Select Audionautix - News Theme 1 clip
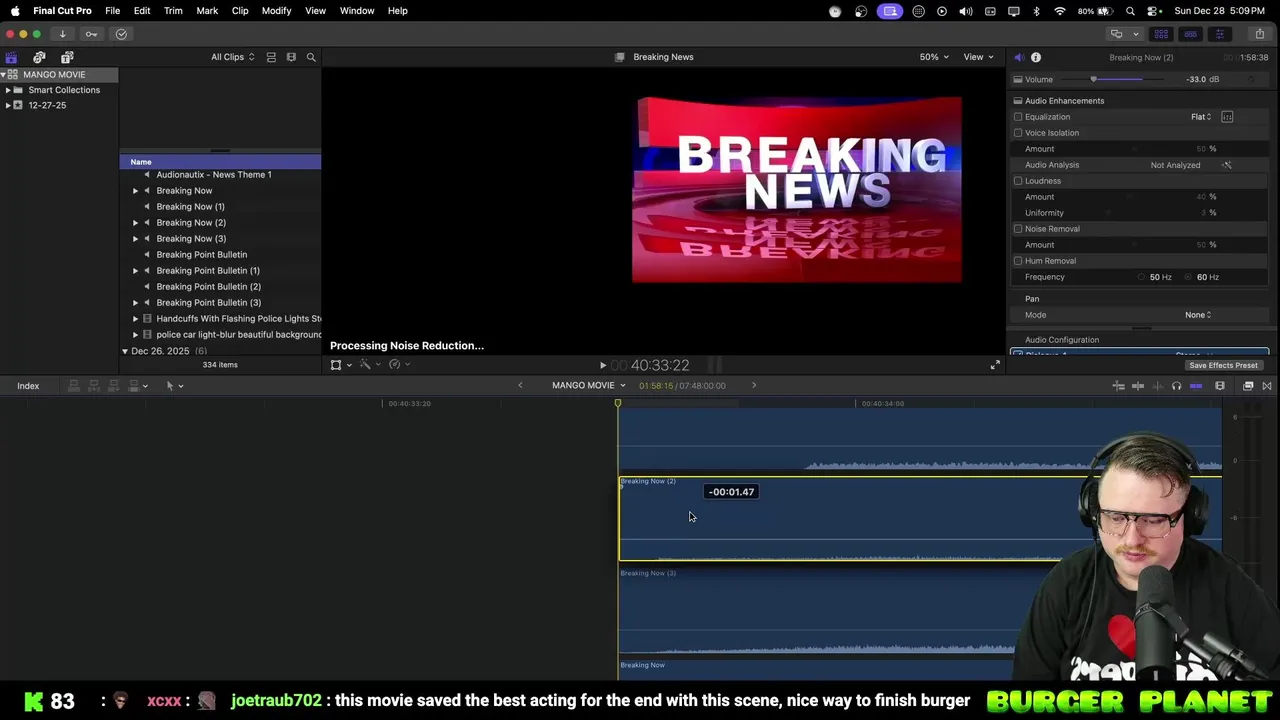 pyautogui.click(x=213, y=175)
